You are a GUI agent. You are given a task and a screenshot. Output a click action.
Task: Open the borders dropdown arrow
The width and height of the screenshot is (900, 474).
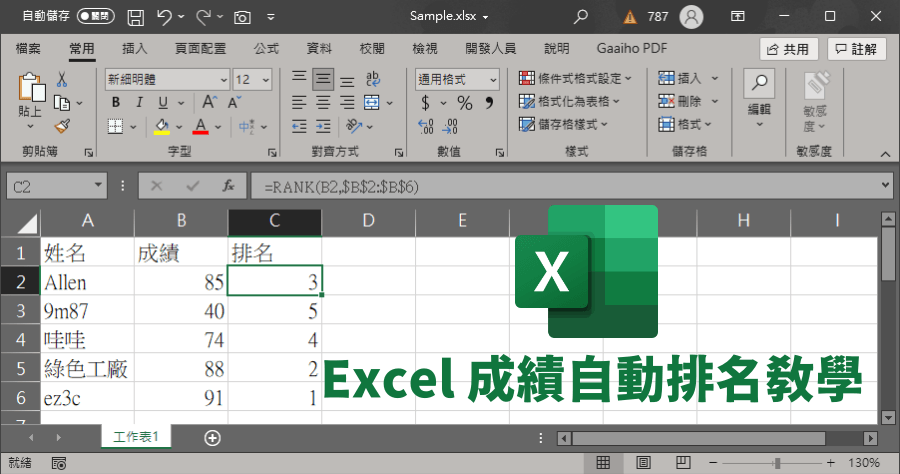[x=133, y=126]
